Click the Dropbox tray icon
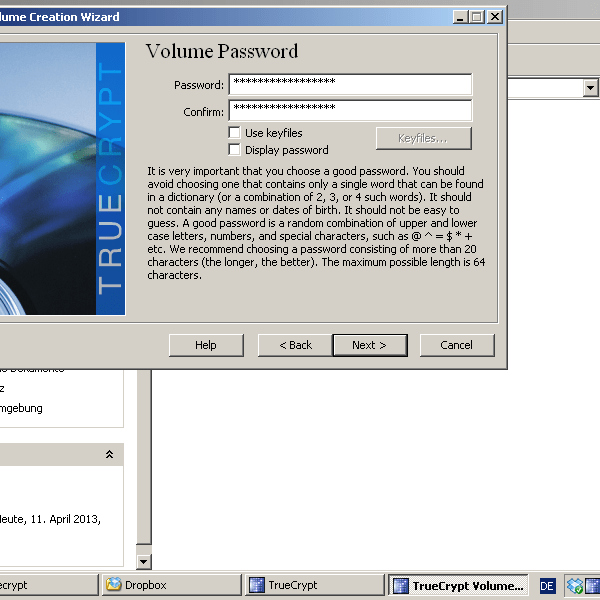600x600 pixels. [574, 586]
